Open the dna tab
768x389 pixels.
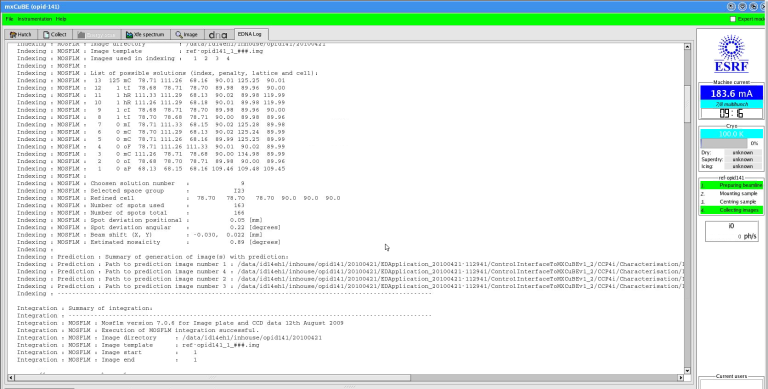click(x=218, y=35)
